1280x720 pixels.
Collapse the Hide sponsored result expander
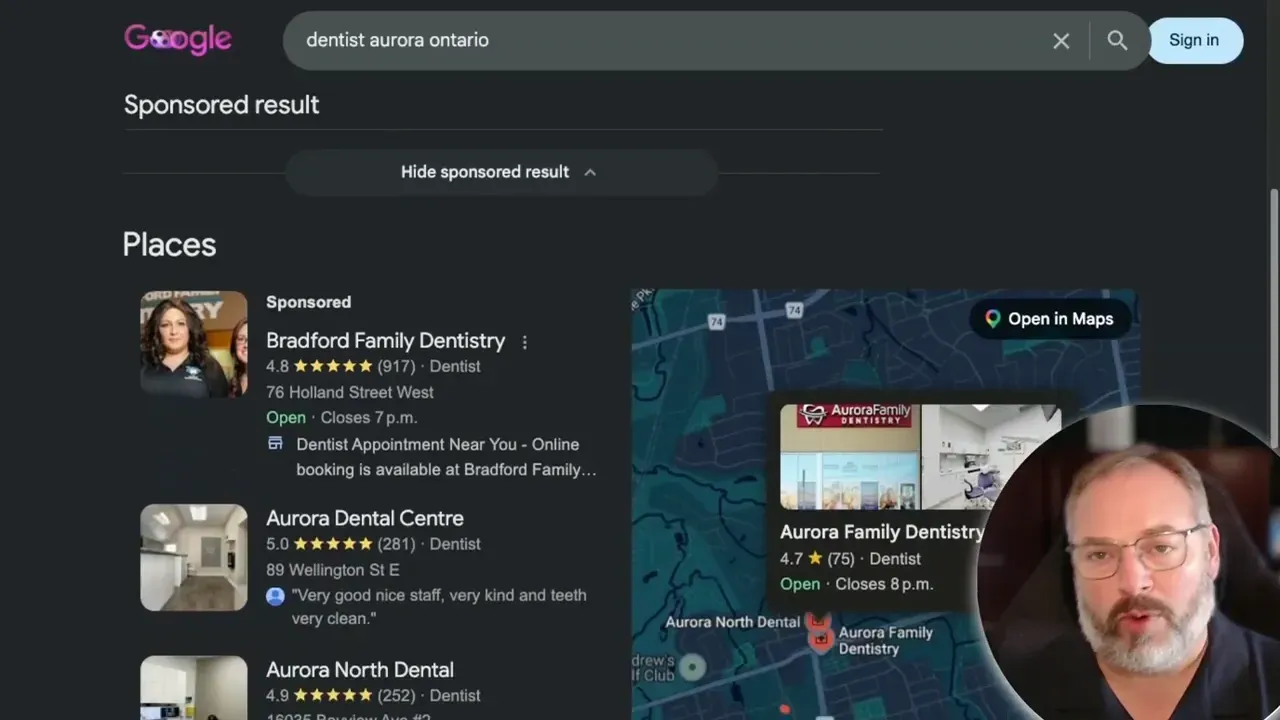[501, 172]
